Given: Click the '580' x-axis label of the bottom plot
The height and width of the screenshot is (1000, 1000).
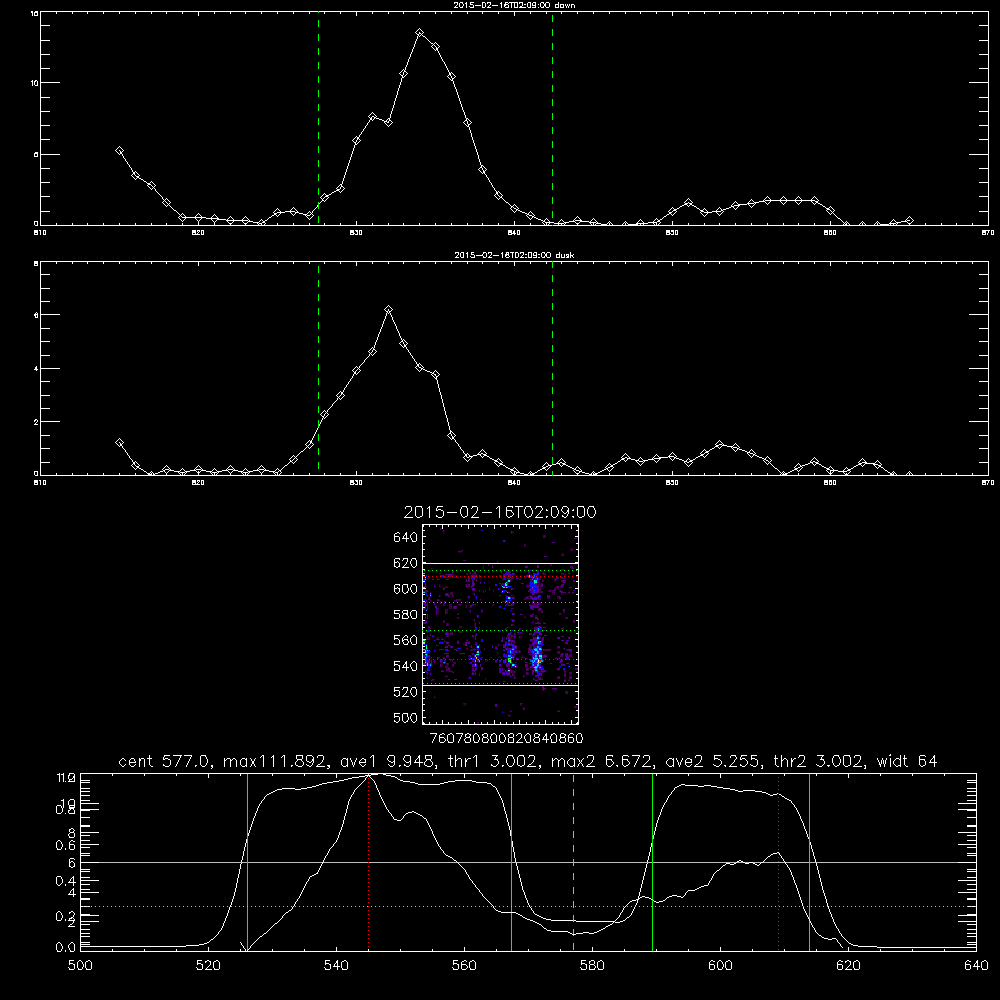Looking at the screenshot, I should pos(592,966).
